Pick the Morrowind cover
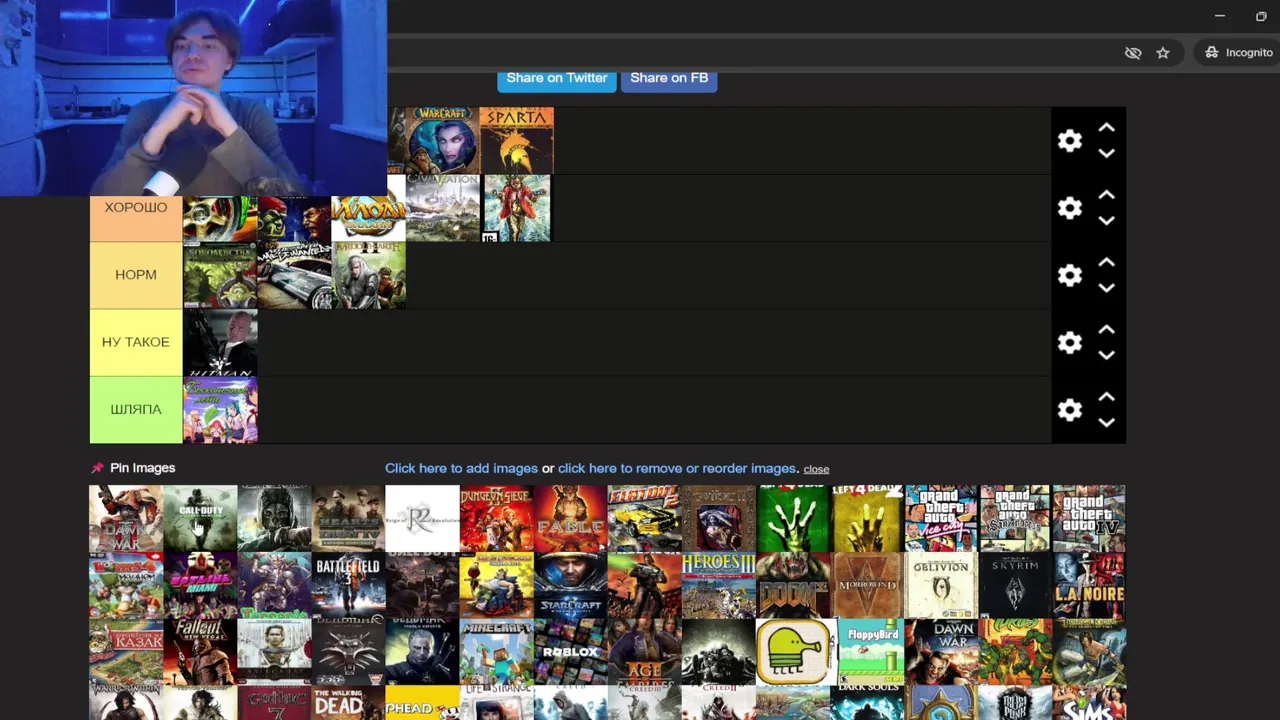 [x=867, y=585]
